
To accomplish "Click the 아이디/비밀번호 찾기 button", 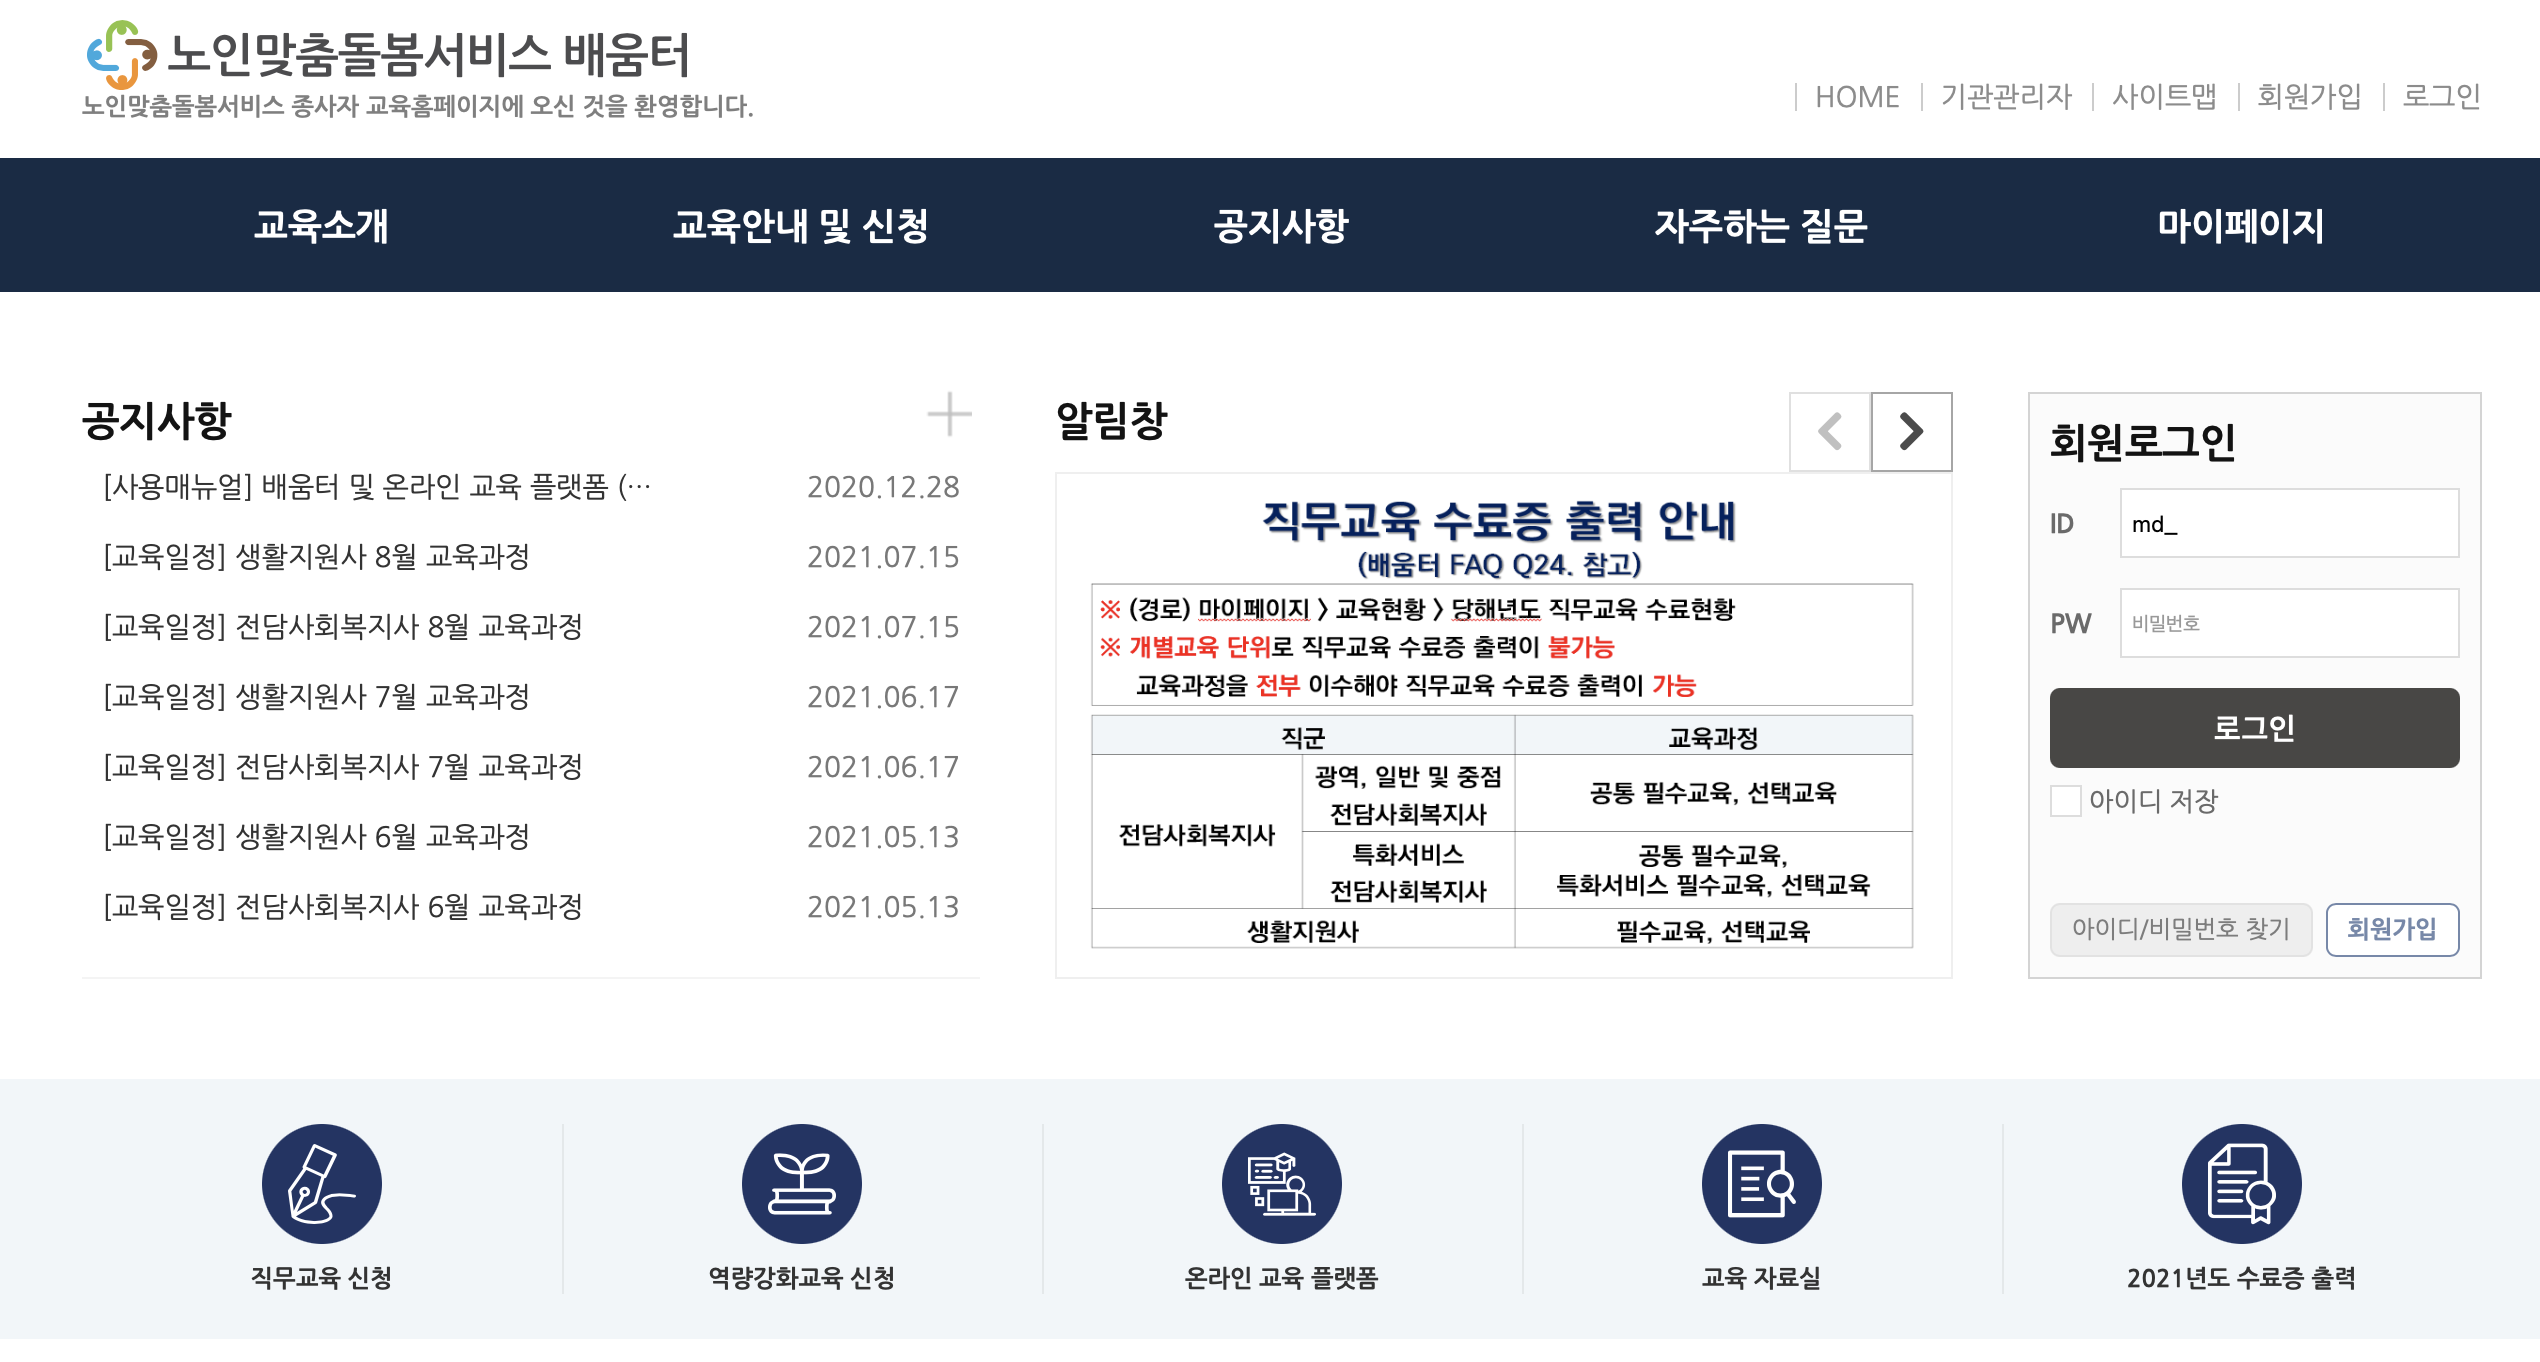I will pyautogui.click(x=2180, y=929).
